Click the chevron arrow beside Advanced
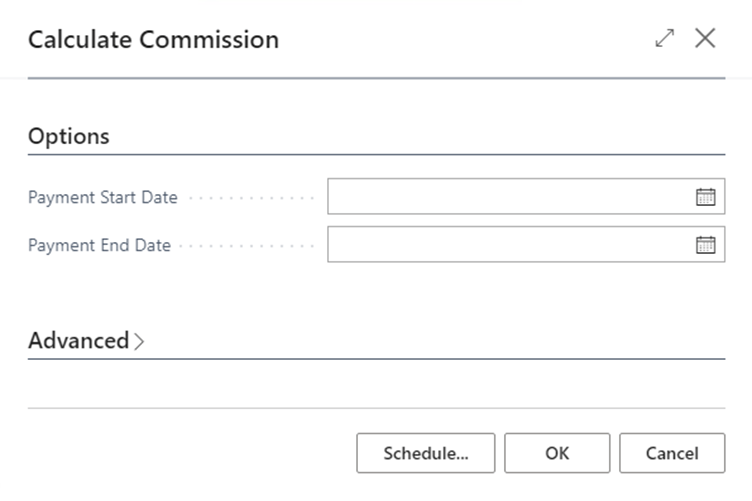This screenshot has width=752, height=501. pos(139,341)
